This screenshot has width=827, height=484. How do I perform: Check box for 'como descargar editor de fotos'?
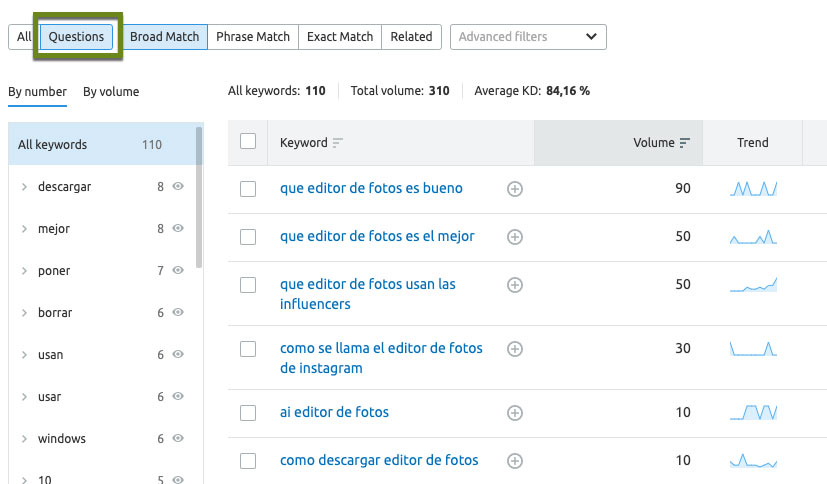pos(248,461)
